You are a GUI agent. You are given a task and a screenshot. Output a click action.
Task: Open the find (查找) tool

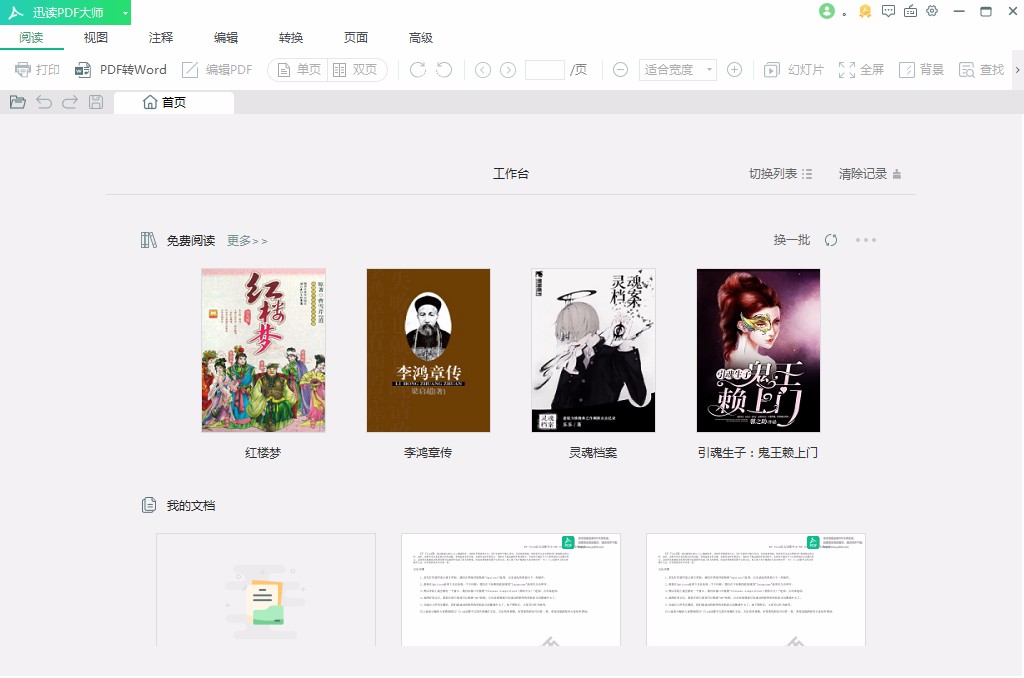981,70
